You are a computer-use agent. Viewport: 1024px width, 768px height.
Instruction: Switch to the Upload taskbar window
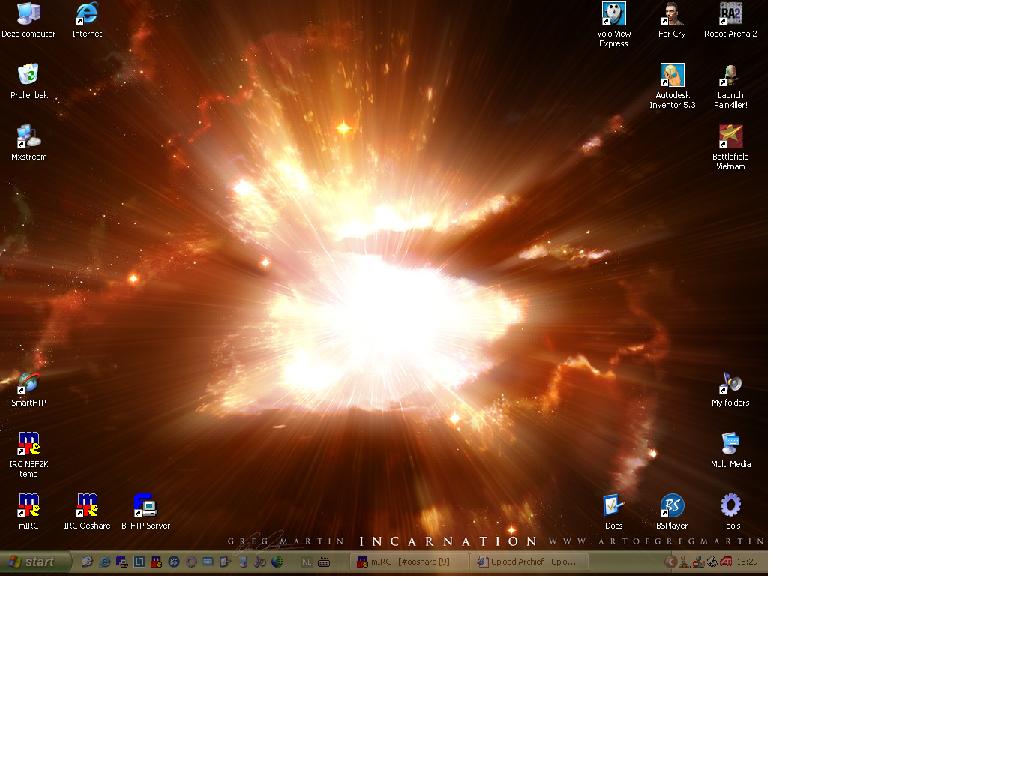[529, 562]
